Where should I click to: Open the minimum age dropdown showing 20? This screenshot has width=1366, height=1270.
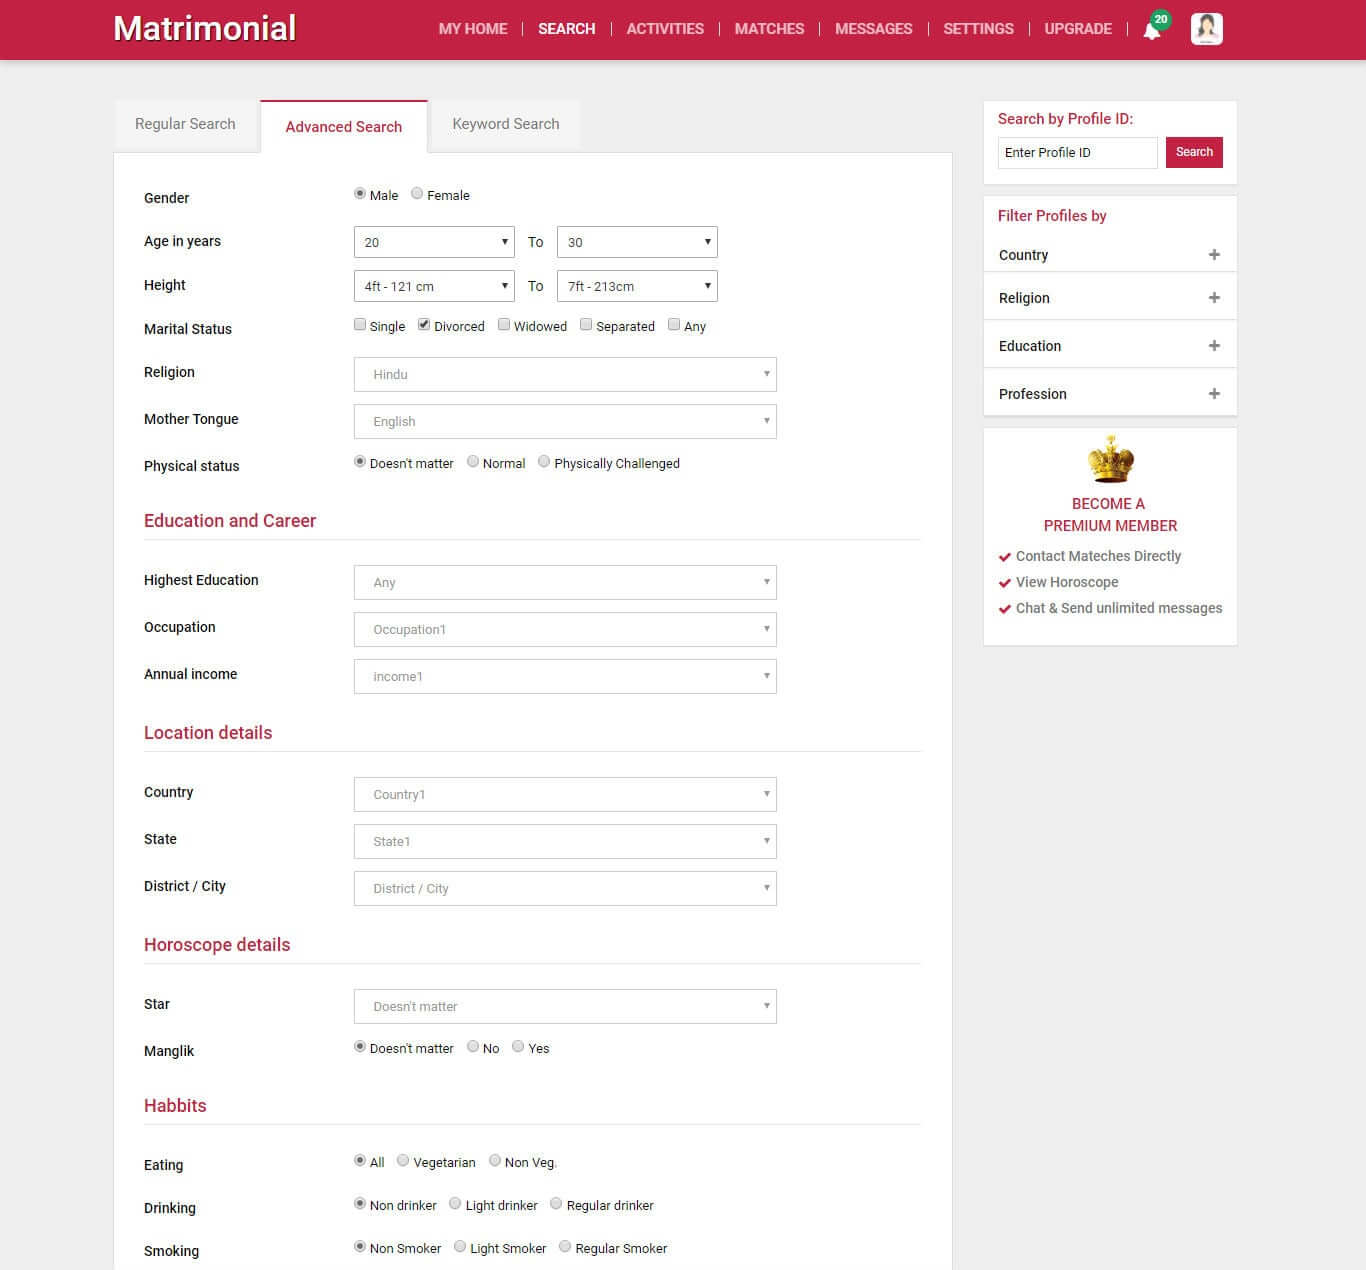434,242
